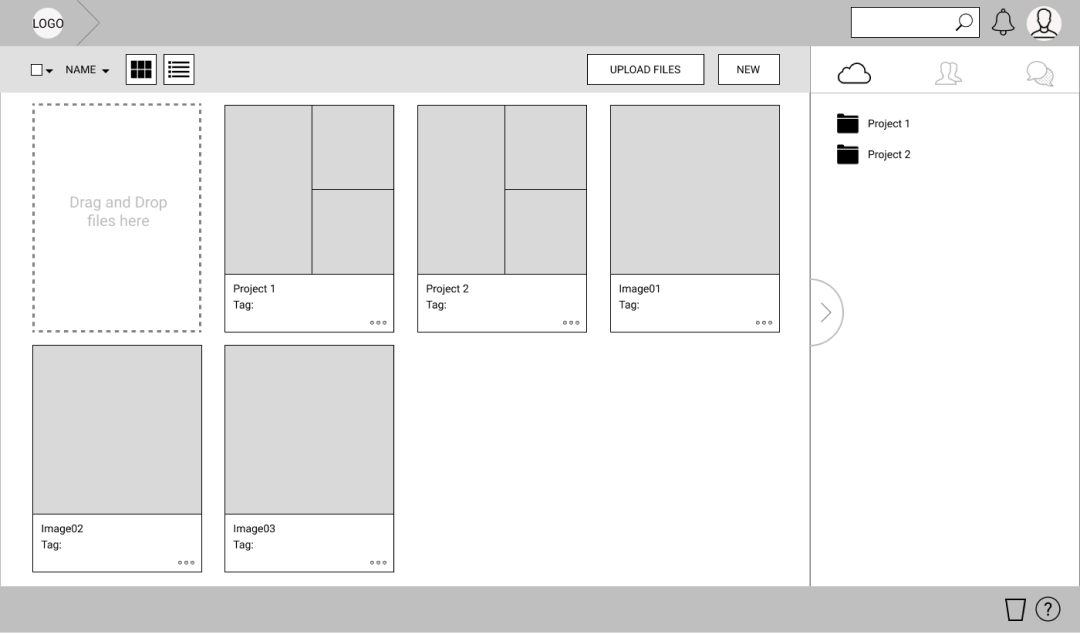
Task: Open more options on Image02 card
Action: [185, 562]
